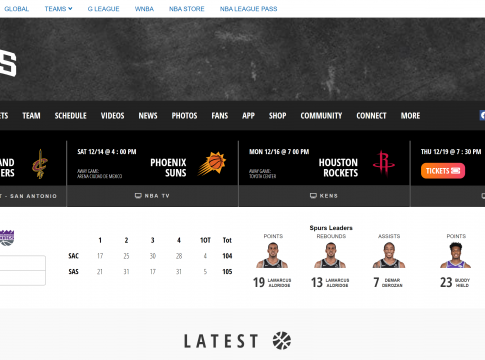
Task: Go to the VIDEOS section
Action: point(113,116)
